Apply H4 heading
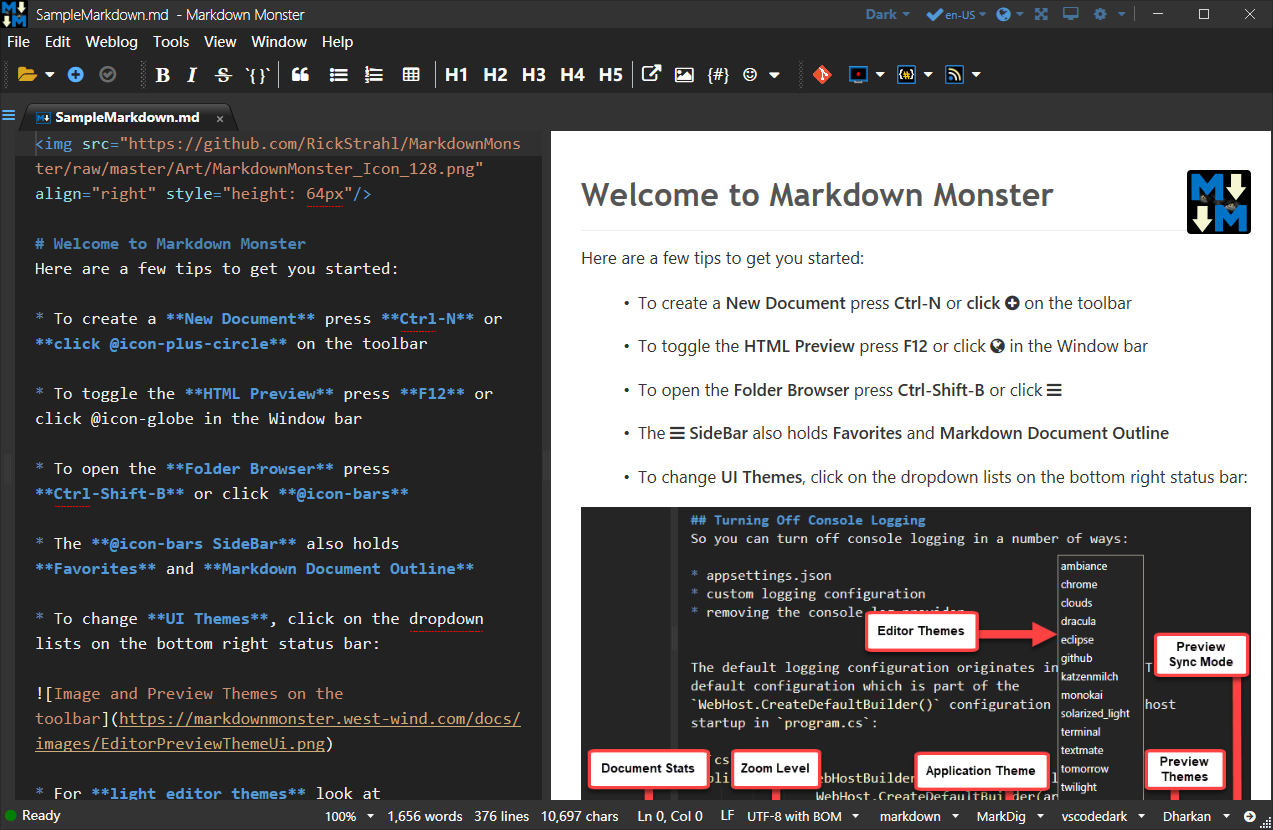Viewport: 1273px width, 830px height. [572, 74]
